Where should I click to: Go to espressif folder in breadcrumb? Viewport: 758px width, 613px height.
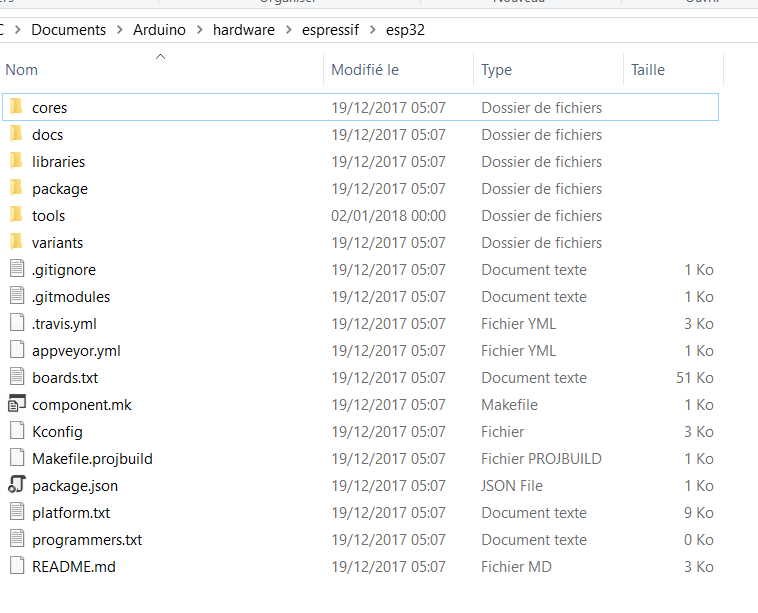pos(330,30)
